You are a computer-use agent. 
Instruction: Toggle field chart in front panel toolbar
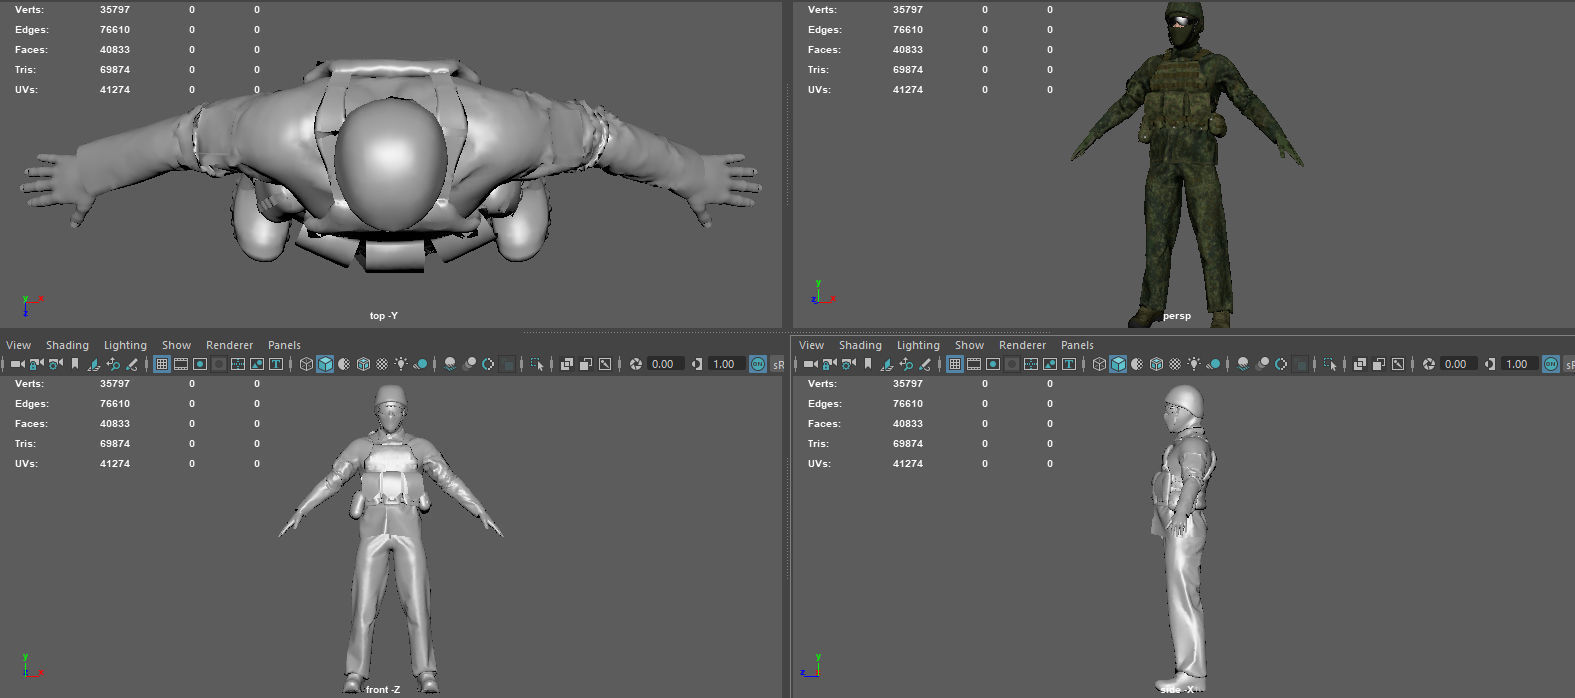[x=238, y=364]
